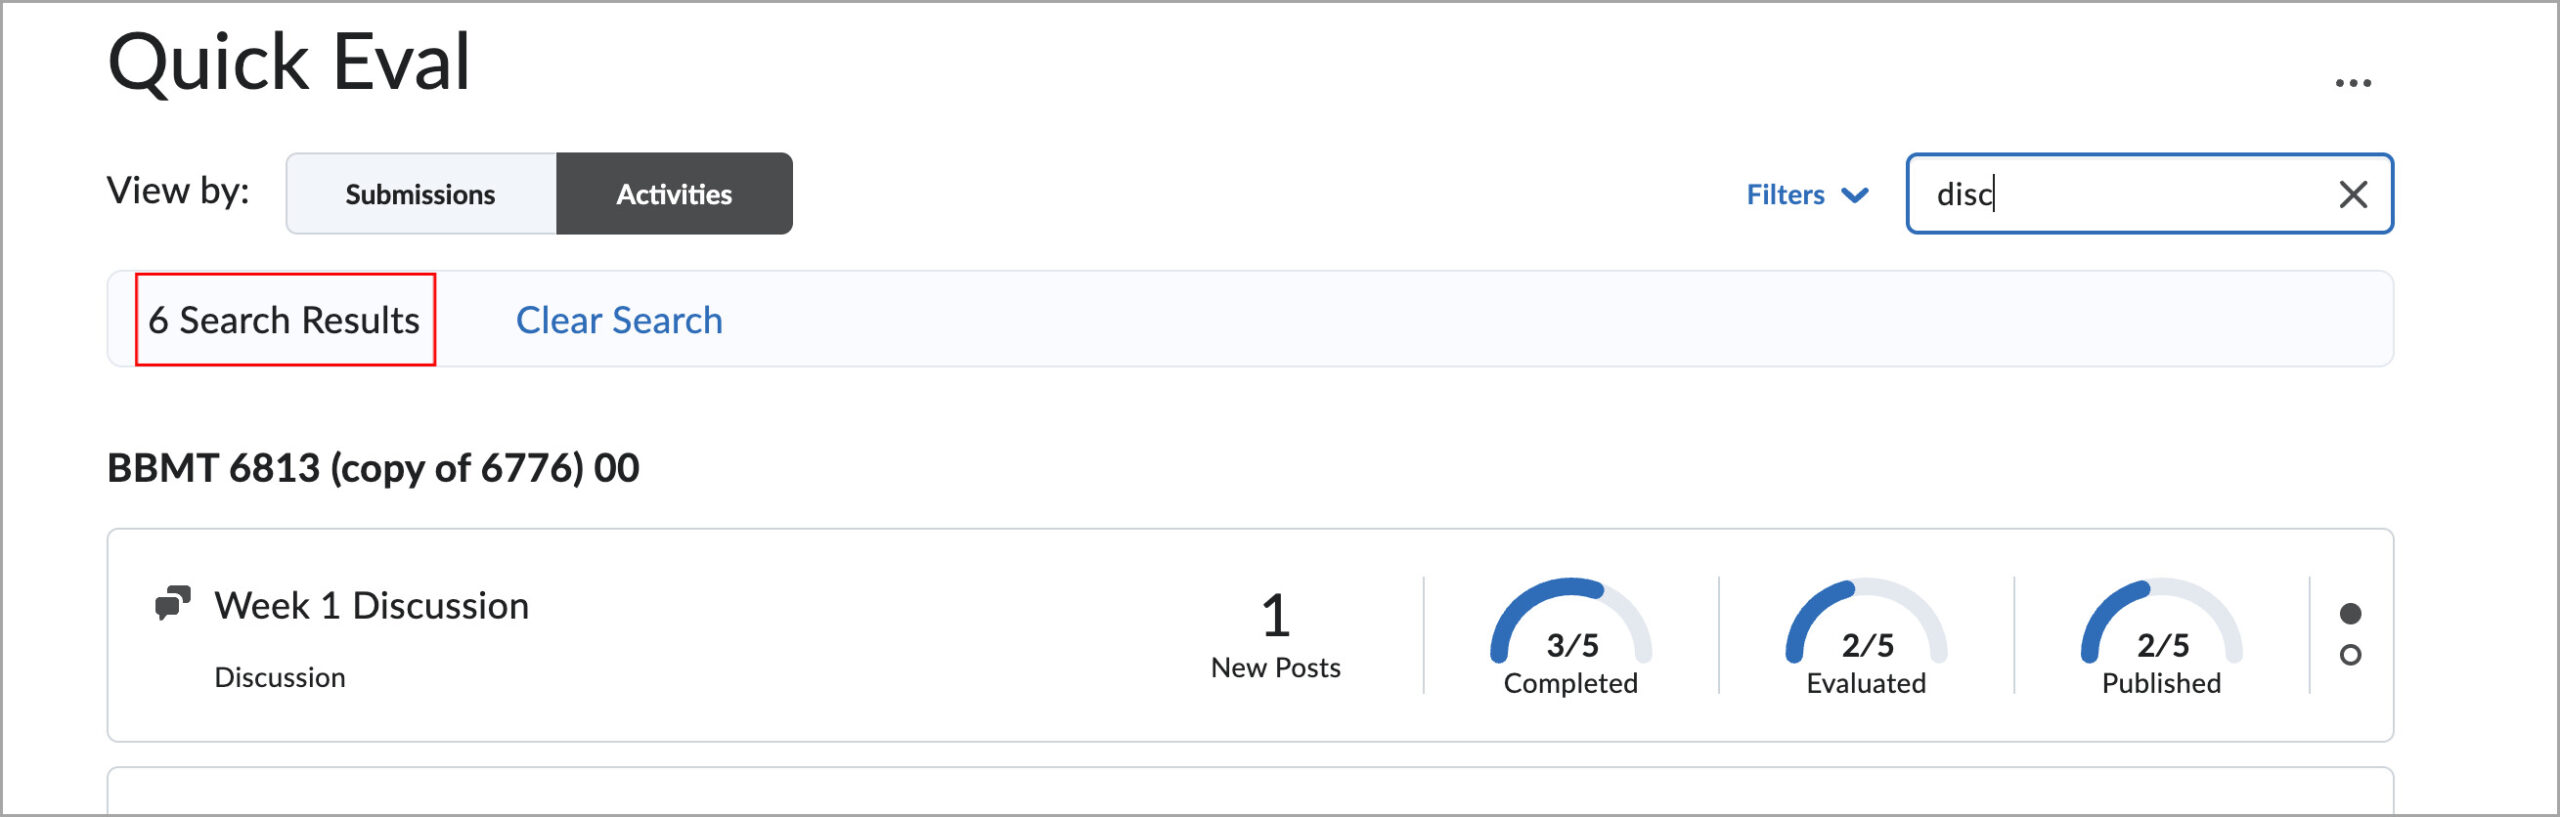Switch to the Submissions tab
Viewport: 2560px width, 817px height.
point(420,194)
